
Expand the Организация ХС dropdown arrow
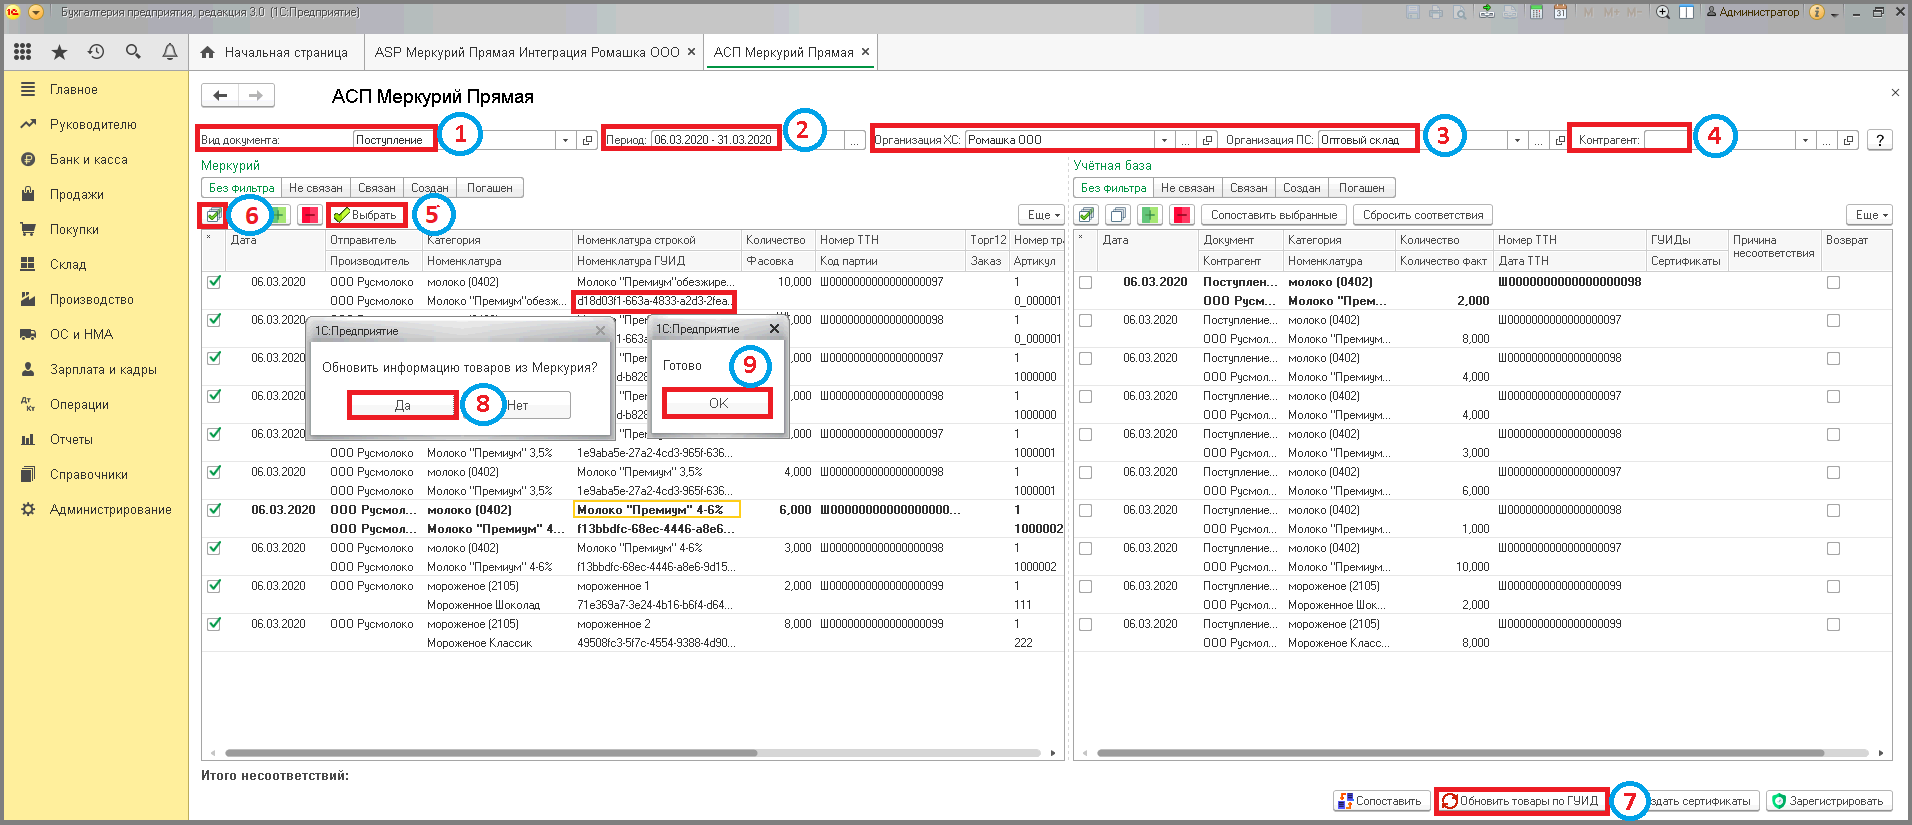1164,140
